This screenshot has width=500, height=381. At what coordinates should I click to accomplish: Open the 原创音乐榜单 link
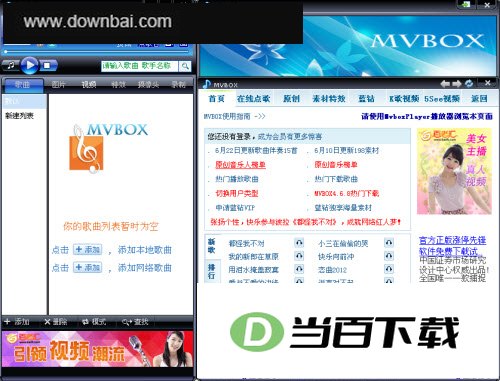click(x=336, y=165)
